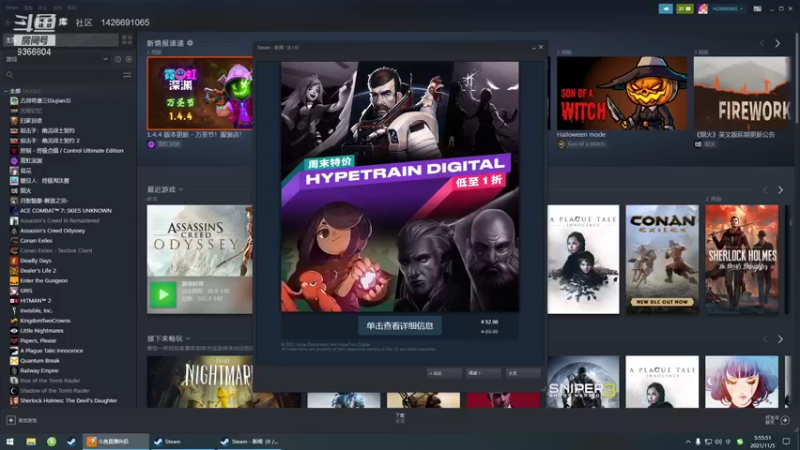This screenshot has width=800, height=450.
Task: Click the Conan Exiles game icon in list
Action: 14,241
